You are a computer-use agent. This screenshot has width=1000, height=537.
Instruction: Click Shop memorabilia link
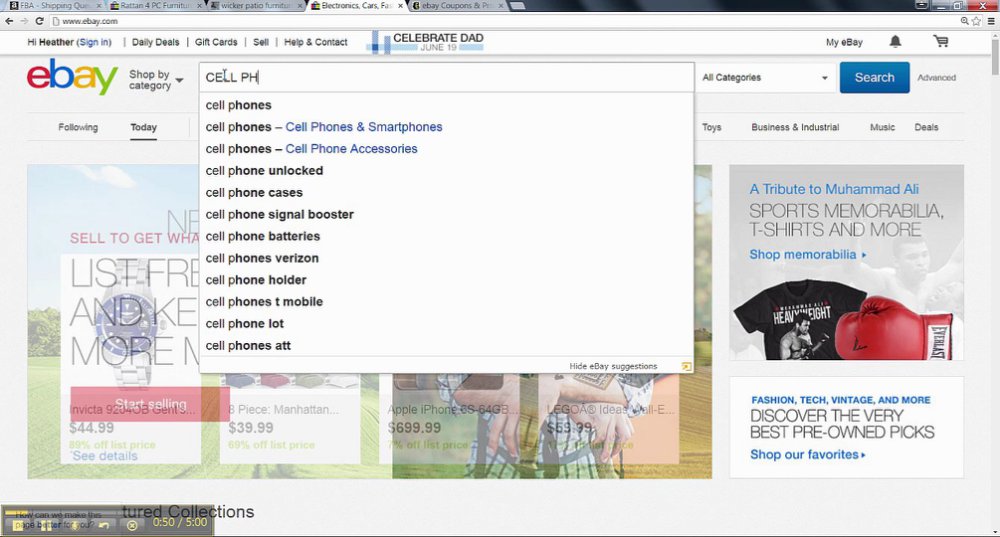tap(807, 254)
